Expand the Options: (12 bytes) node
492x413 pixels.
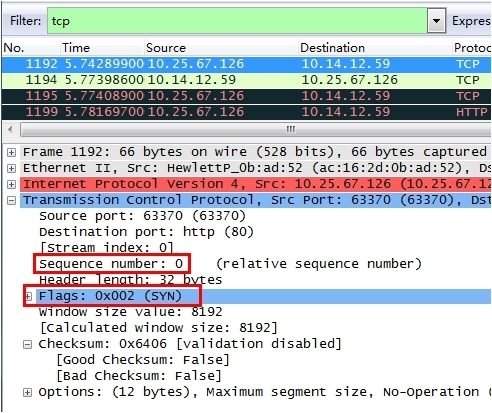(x=27, y=392)
